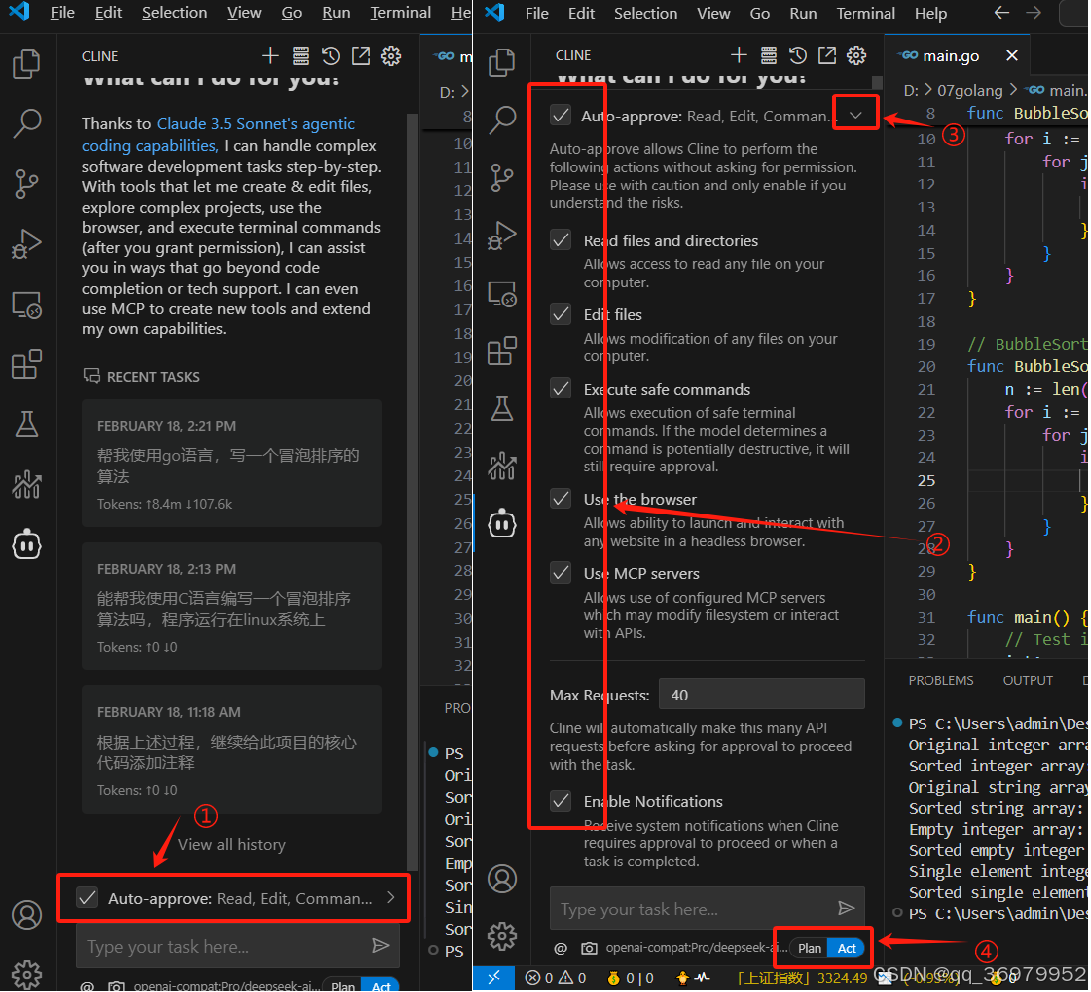Viewport: 1091px width, 992px height.
Task: Toggle Auto-approve checkbox in left window
Action: (x=87, y=897)
